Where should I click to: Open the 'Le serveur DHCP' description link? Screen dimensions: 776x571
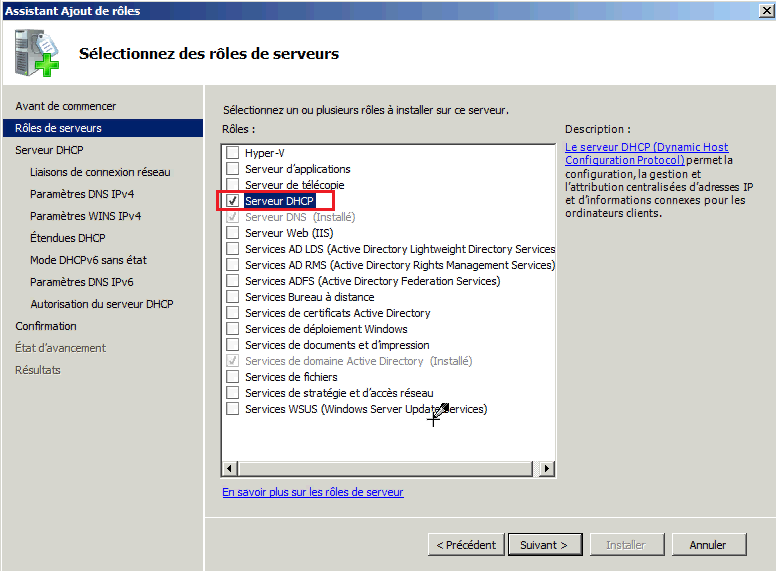tap(646, 153)
